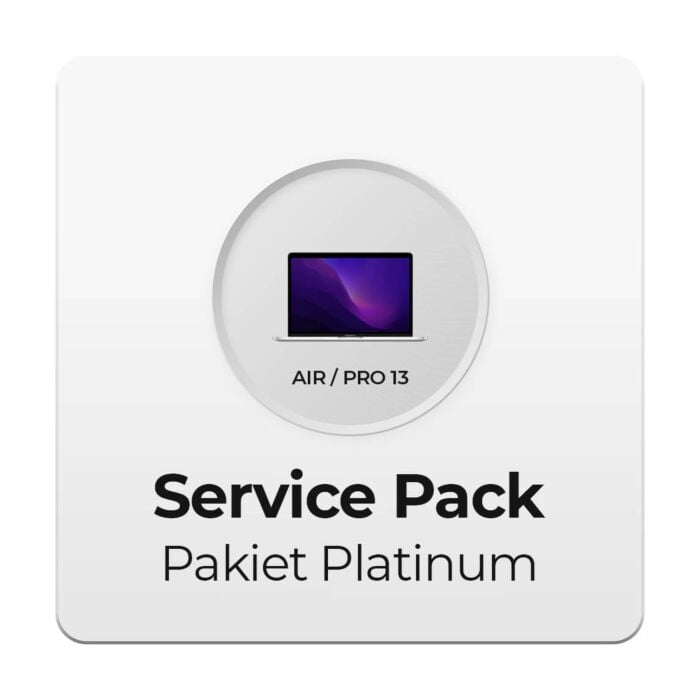The image size is (700, 700).
Task: Click the PRO 13 label text
Action: pyautogui.click(x=376, y=378)
